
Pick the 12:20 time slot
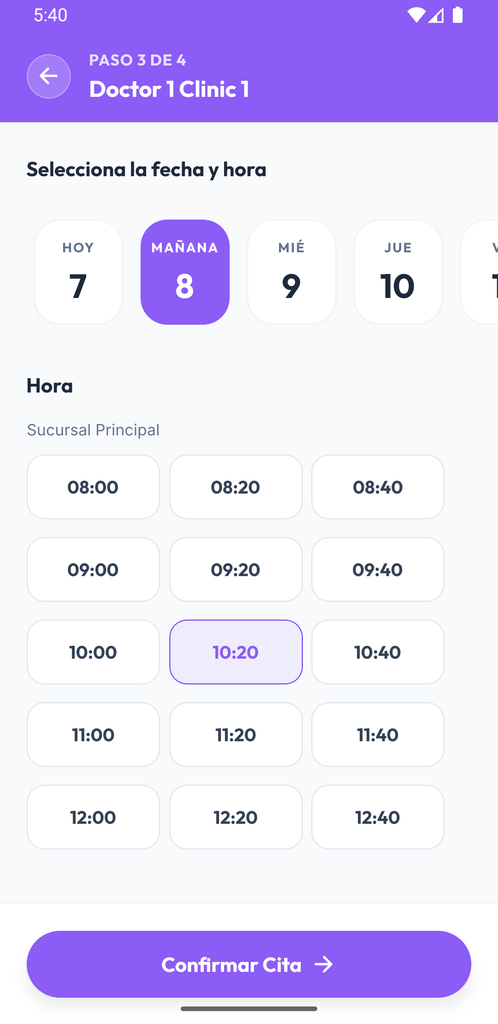(236, 818)
